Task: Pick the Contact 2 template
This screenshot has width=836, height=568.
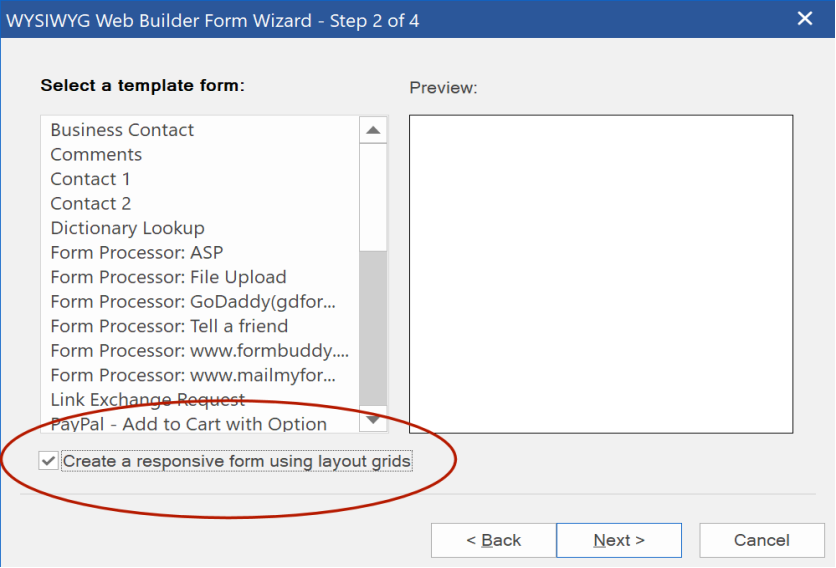Action: tap(91, 204)
